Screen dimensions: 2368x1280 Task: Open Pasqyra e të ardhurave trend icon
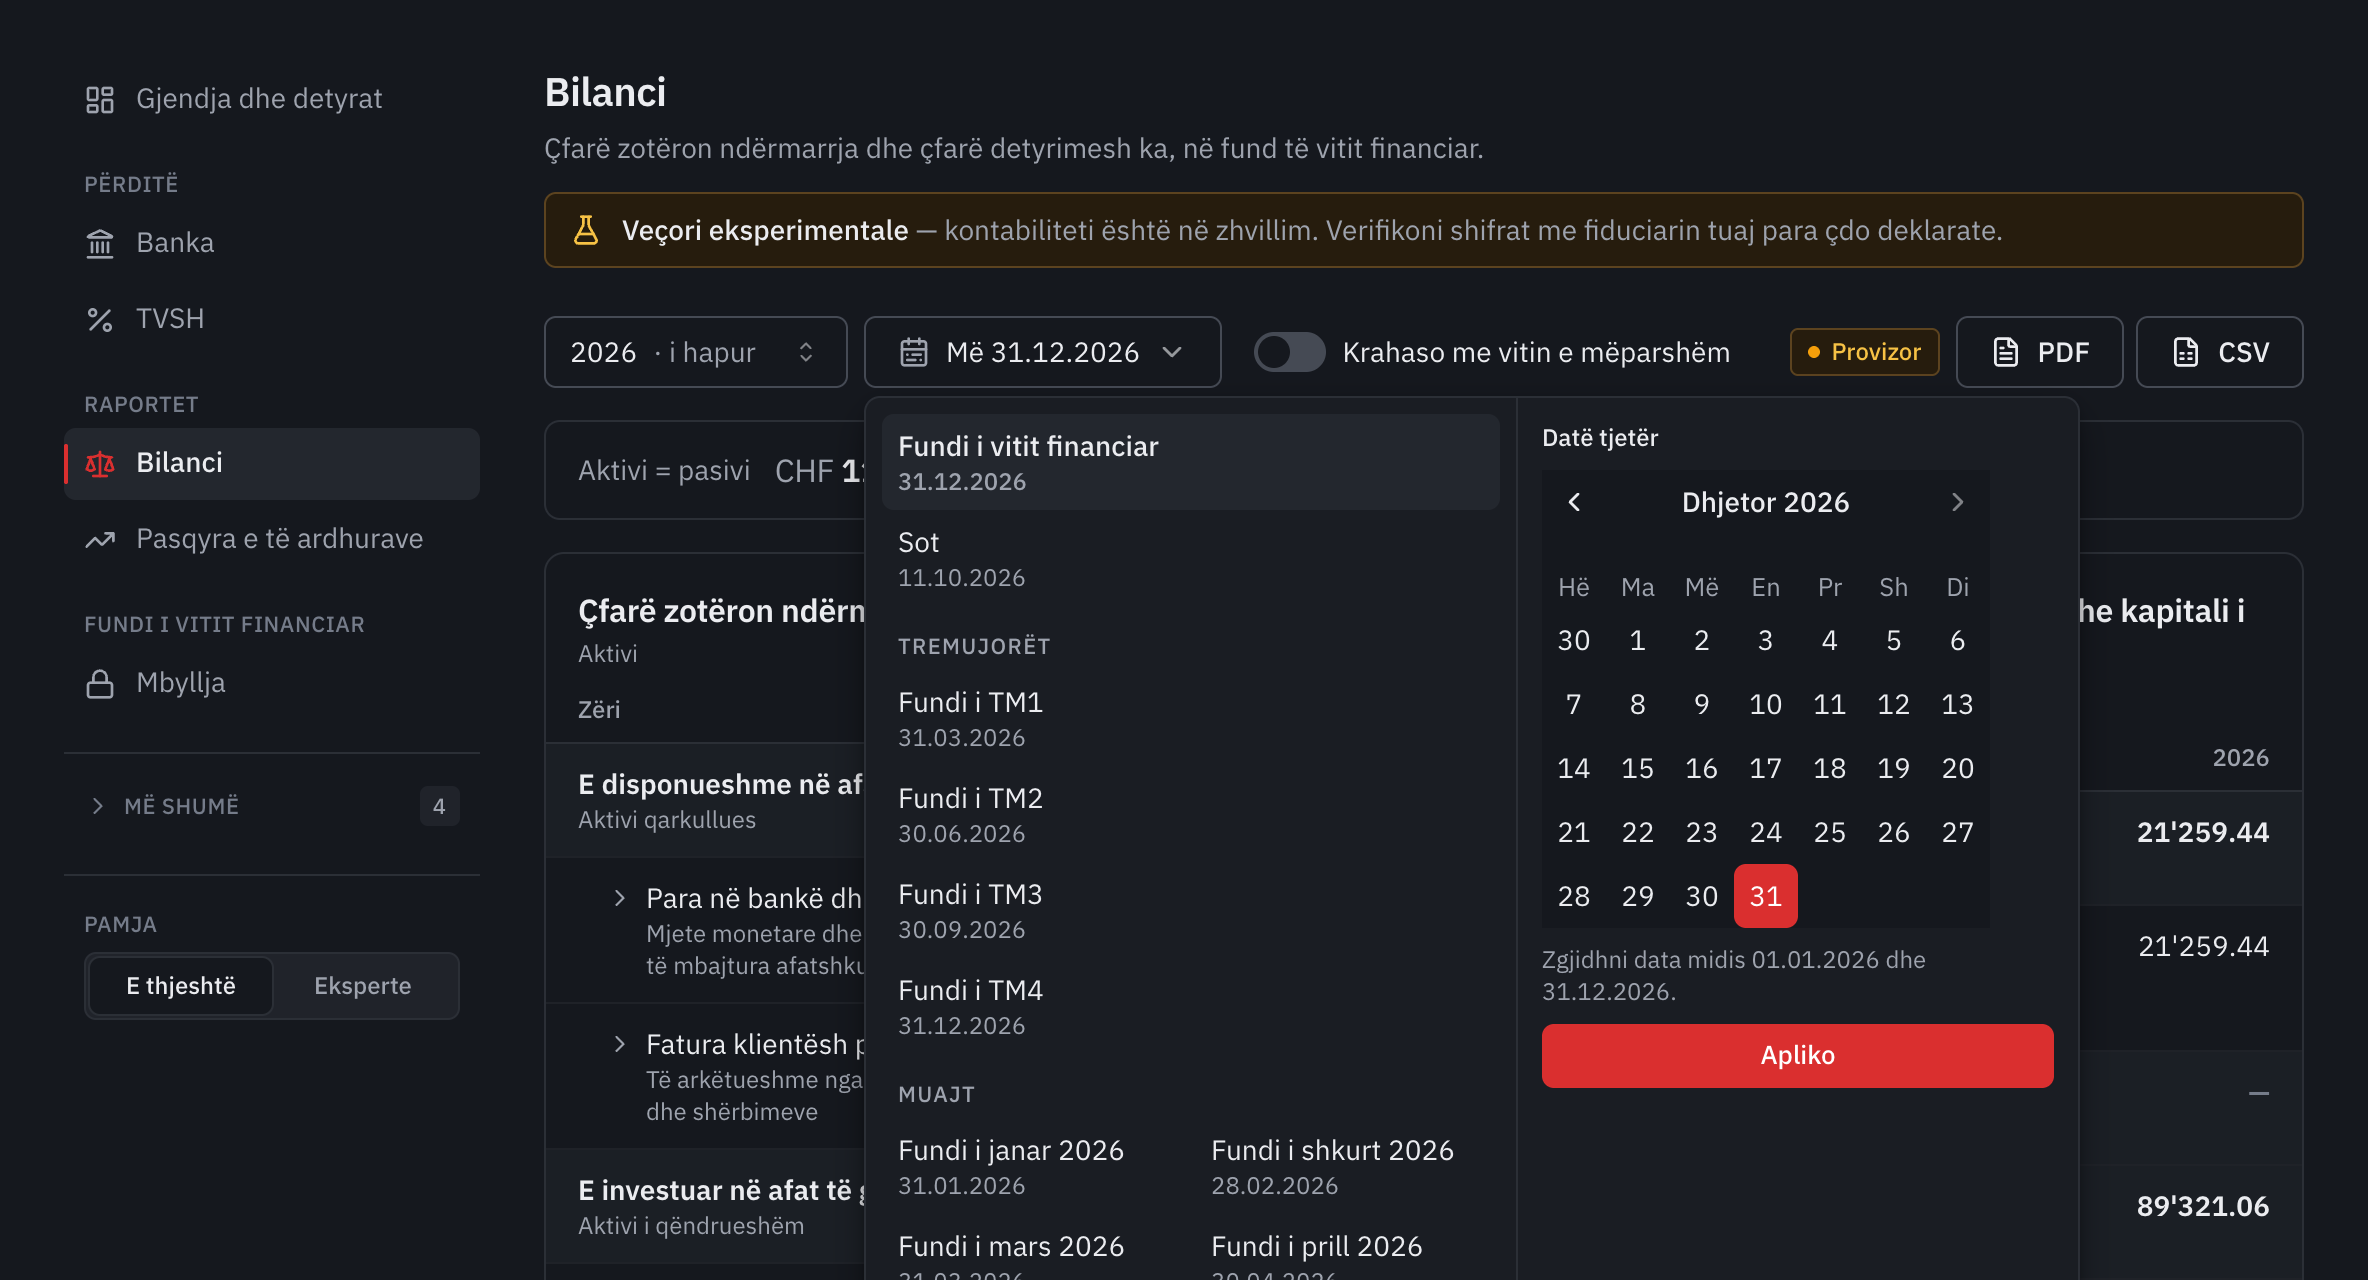tap(100, 539)
